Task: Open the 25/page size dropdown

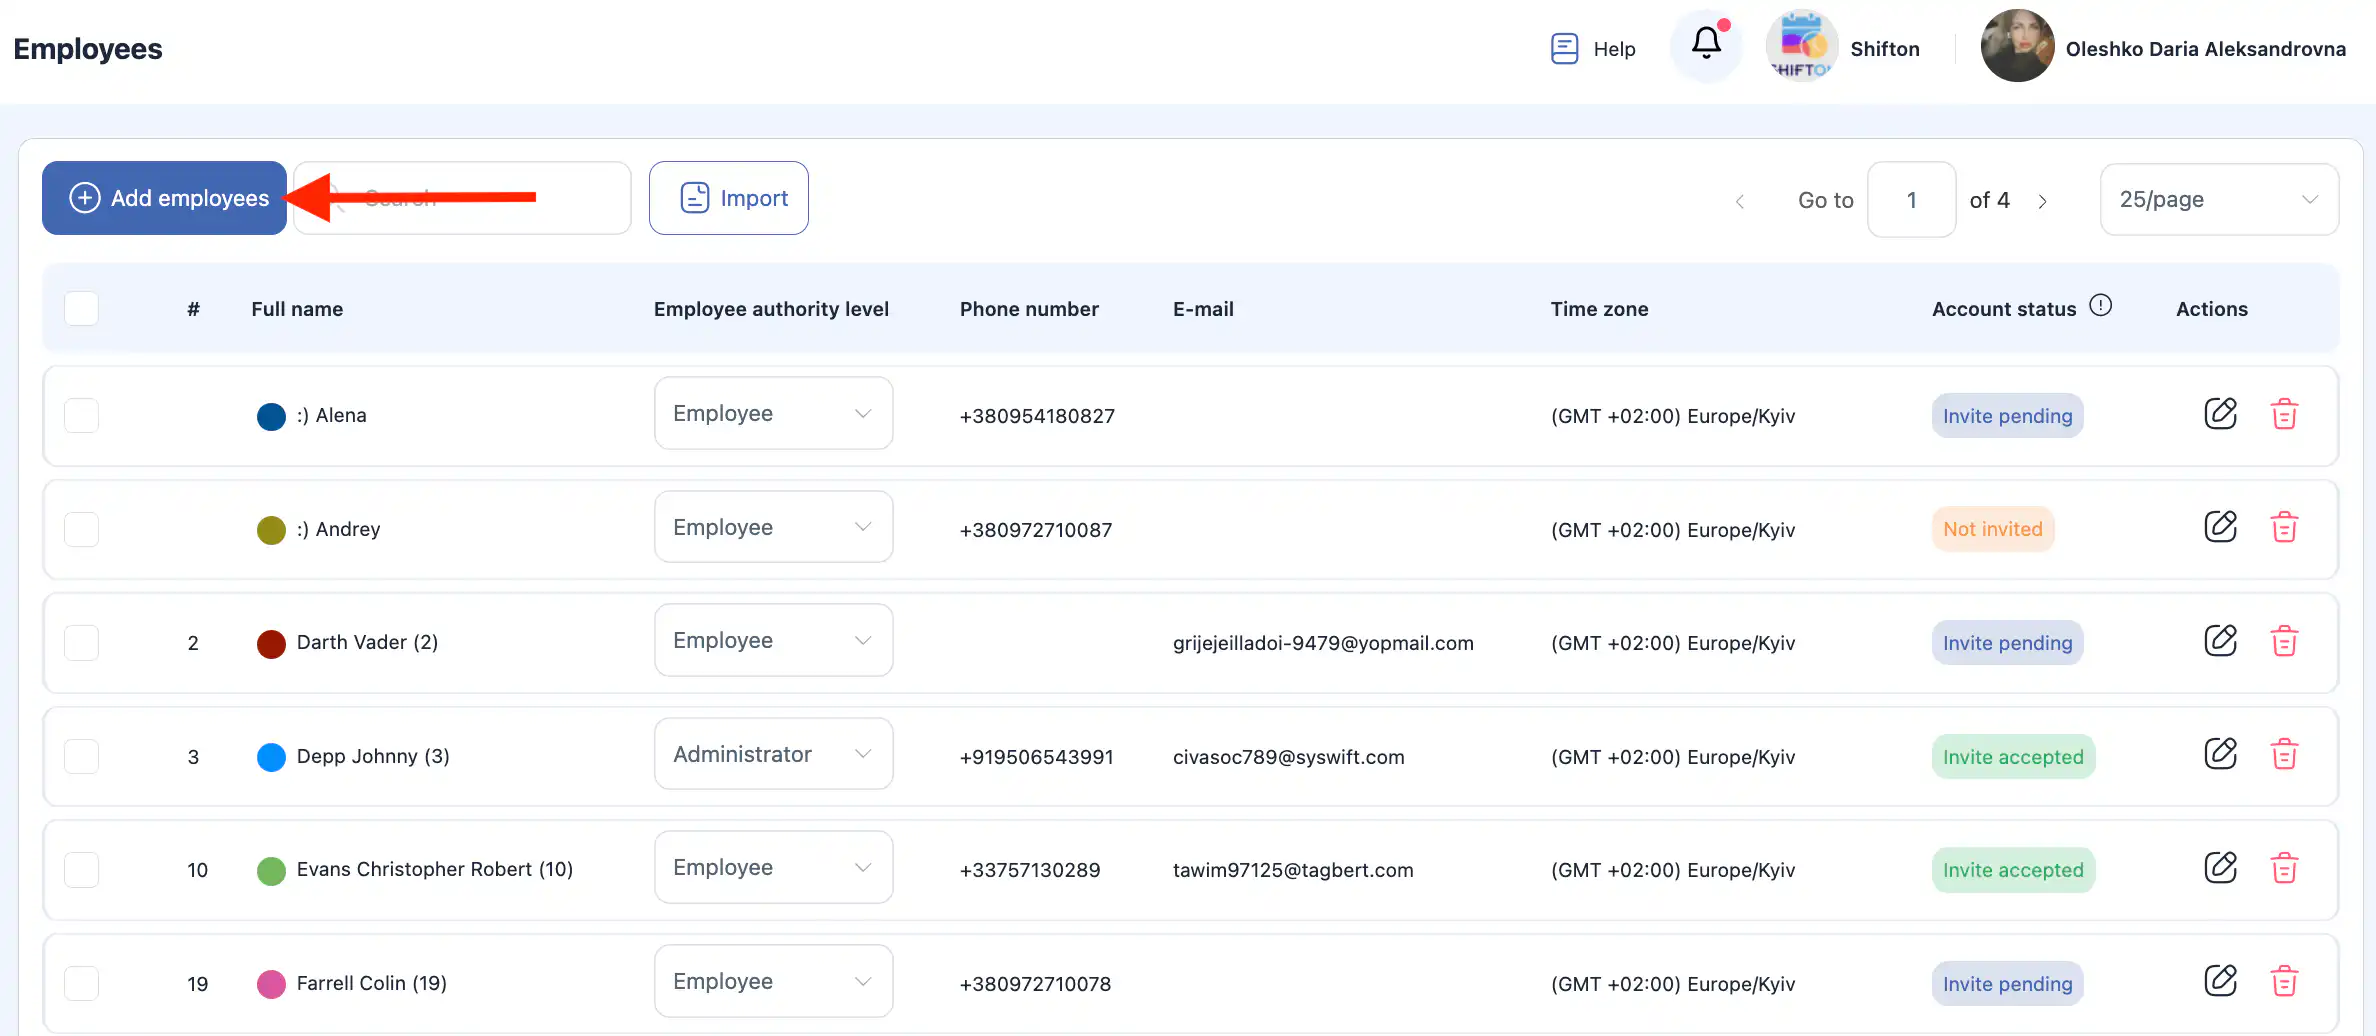Action: coord(2218,199)
